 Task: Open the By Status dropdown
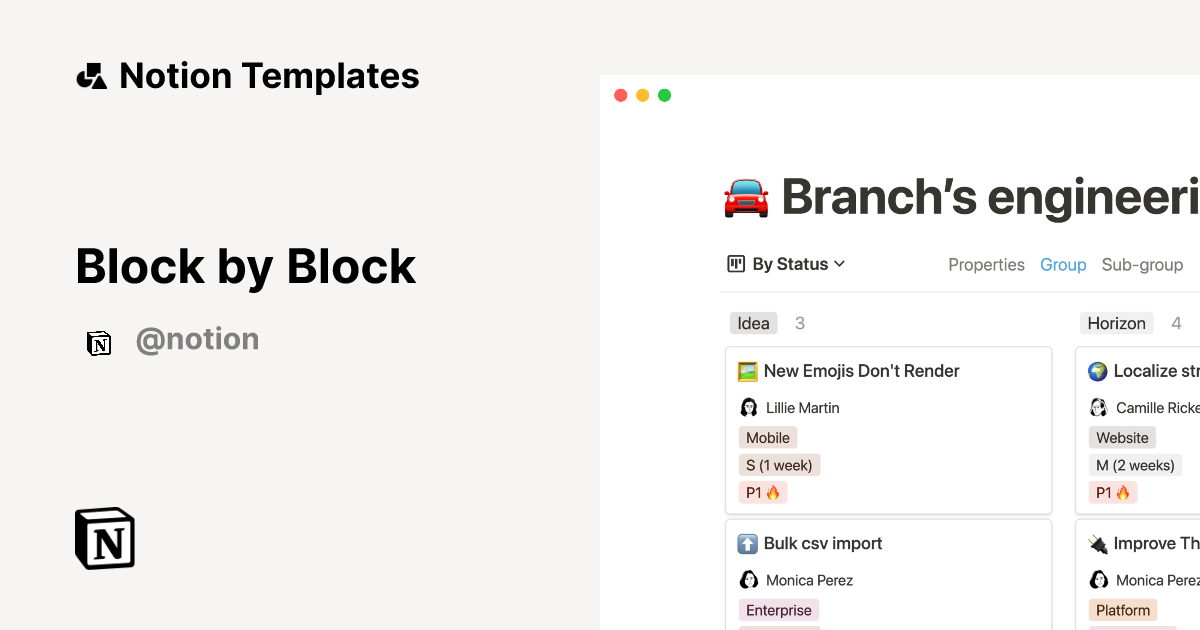[791, 263]
